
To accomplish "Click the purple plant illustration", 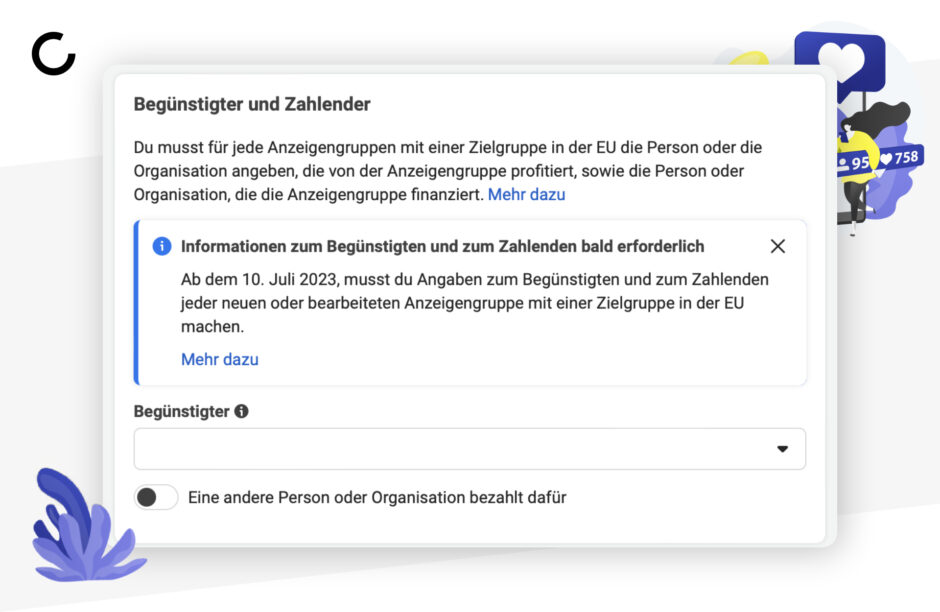I will (88, 526).
